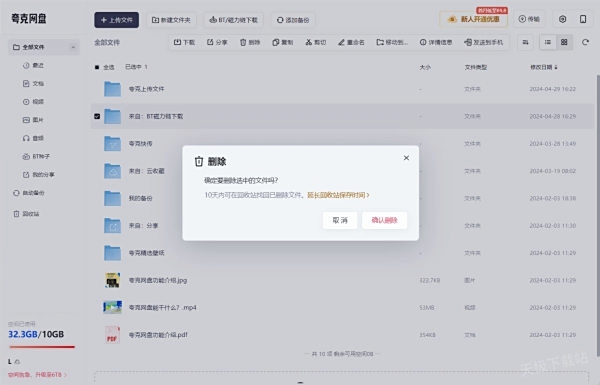Uncheck the selected 来自:BT磁力链下载 folder checkbox
The height and width of the screenshot is (385, 600).
click(x=97, y=116)
